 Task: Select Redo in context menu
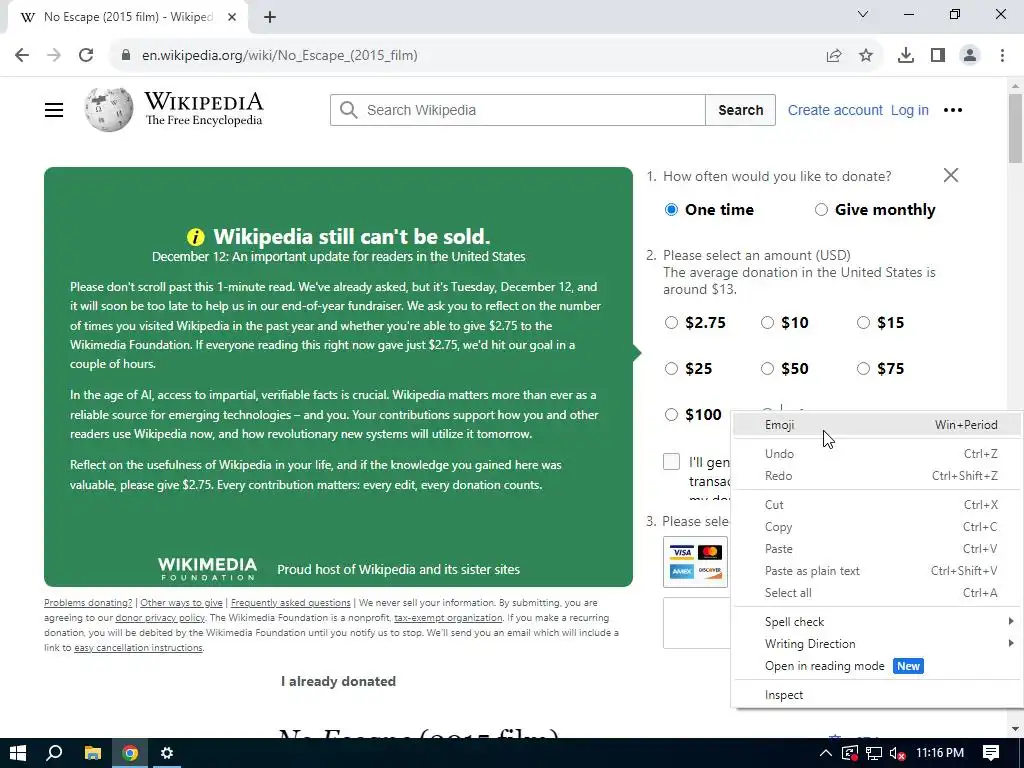[x=877, y=476]
